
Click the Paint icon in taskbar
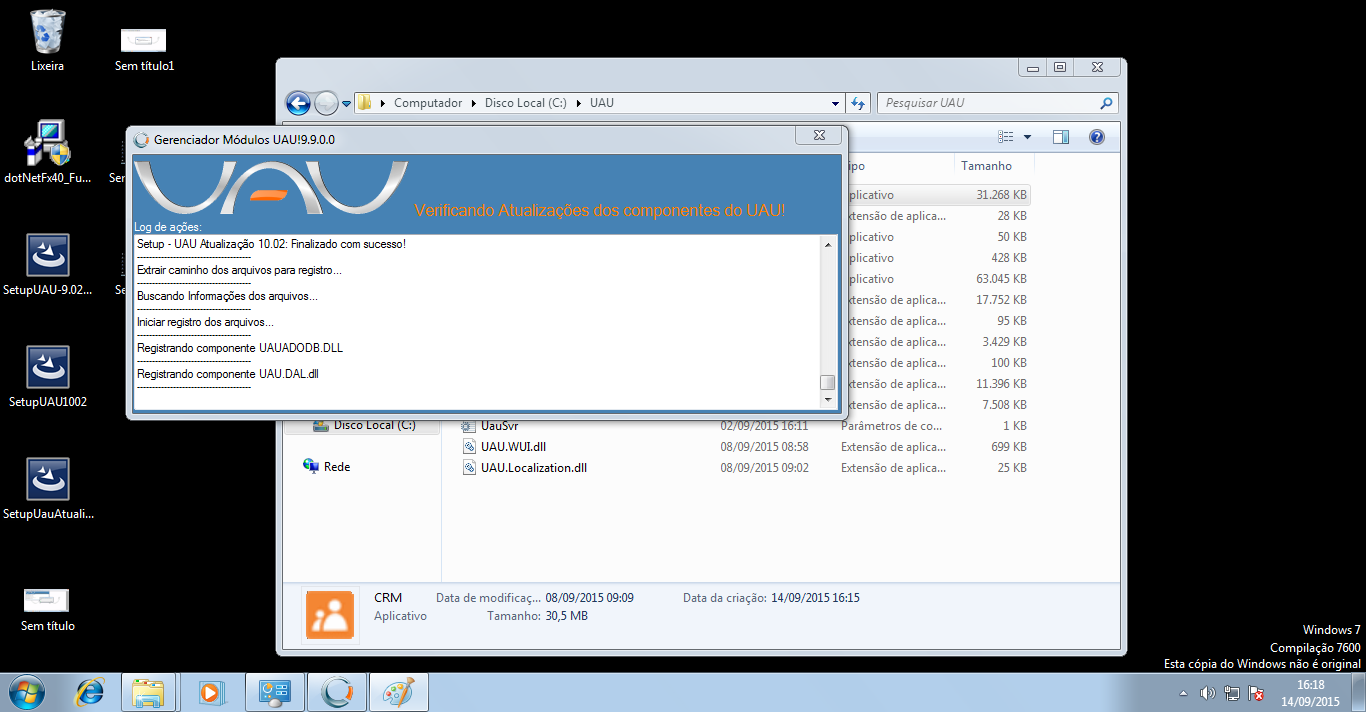click(x=398, y=691)
